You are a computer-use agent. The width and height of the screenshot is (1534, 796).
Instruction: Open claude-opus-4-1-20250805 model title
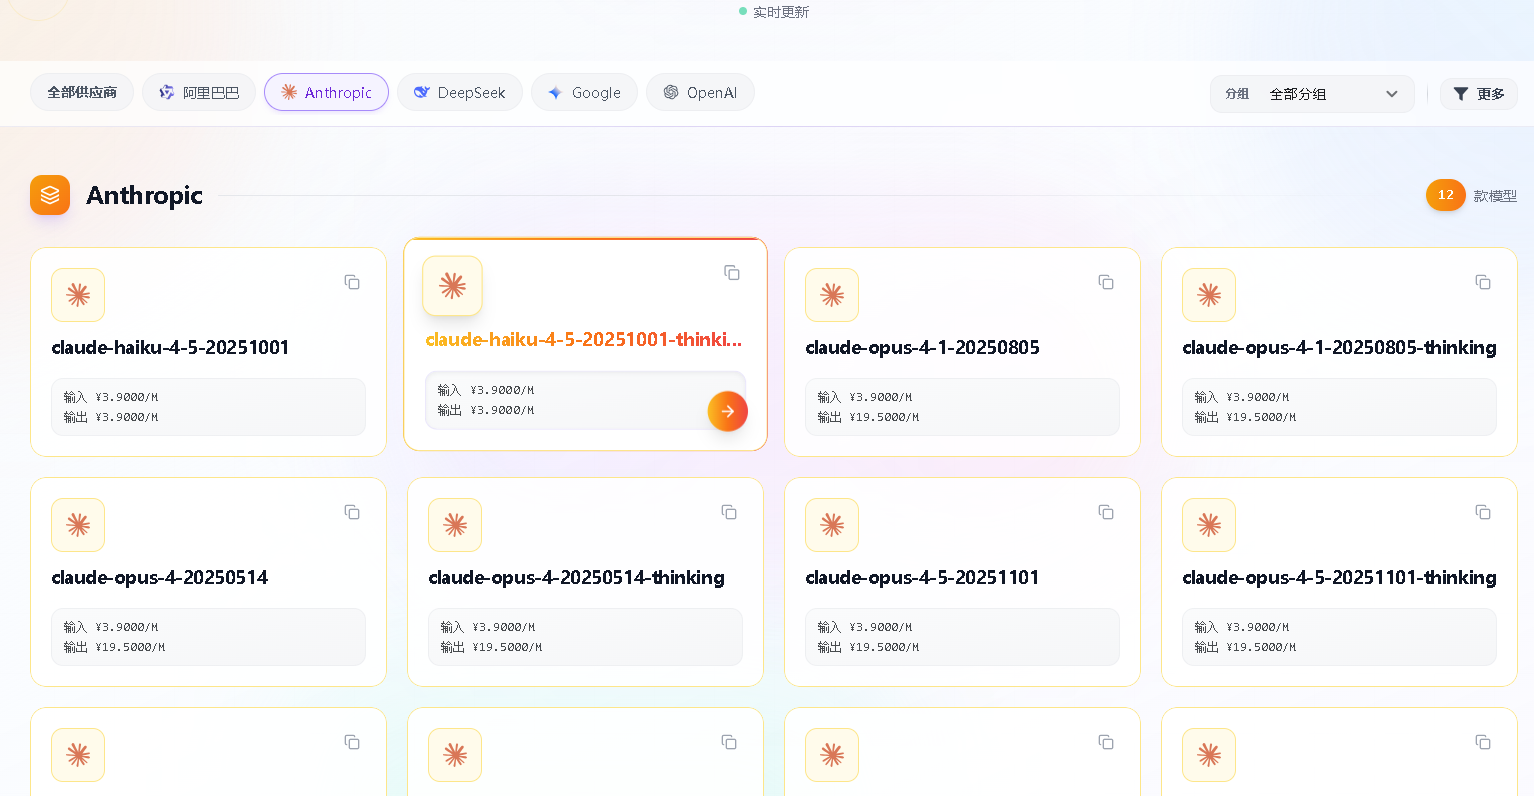click(922, 347)
